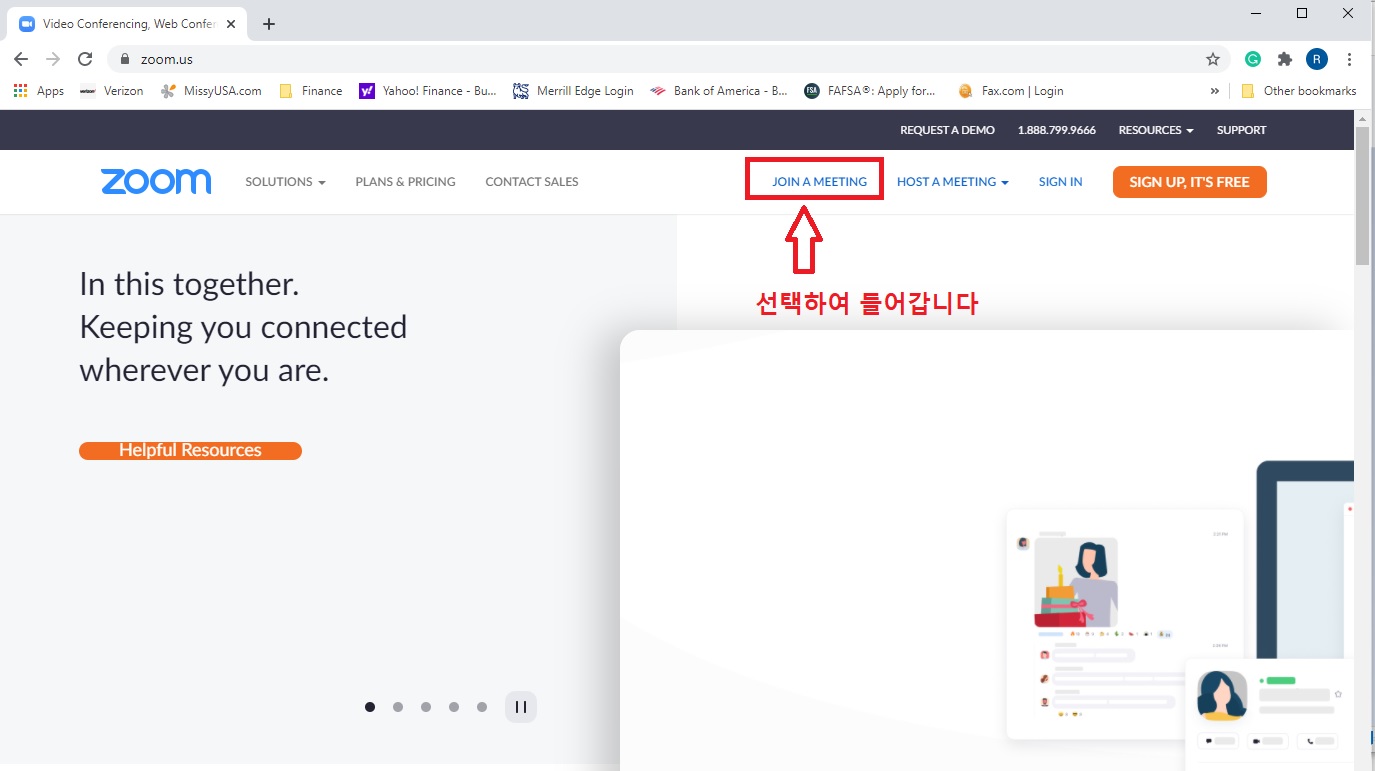Show hidden bookmarks overflow chevron
This screenshot has height=771, width=1375.
1215,91
